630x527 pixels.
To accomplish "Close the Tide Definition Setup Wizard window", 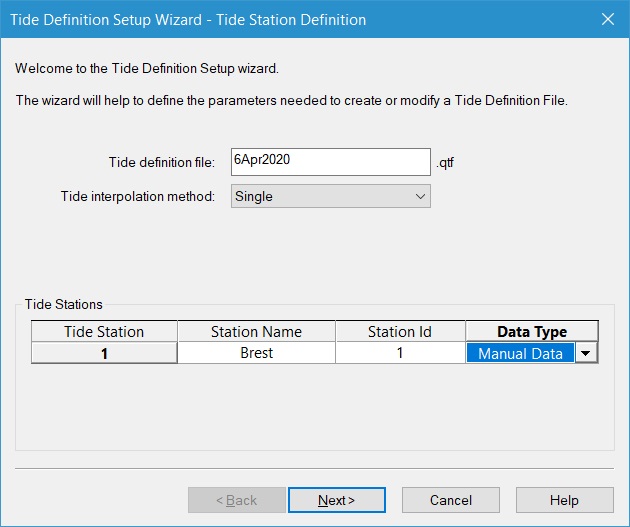I will (607, 19).
